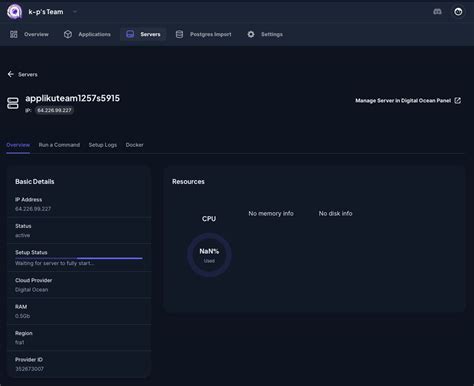Click the Postgres Import database icon
474x386 pixels.
pos(179,34)
